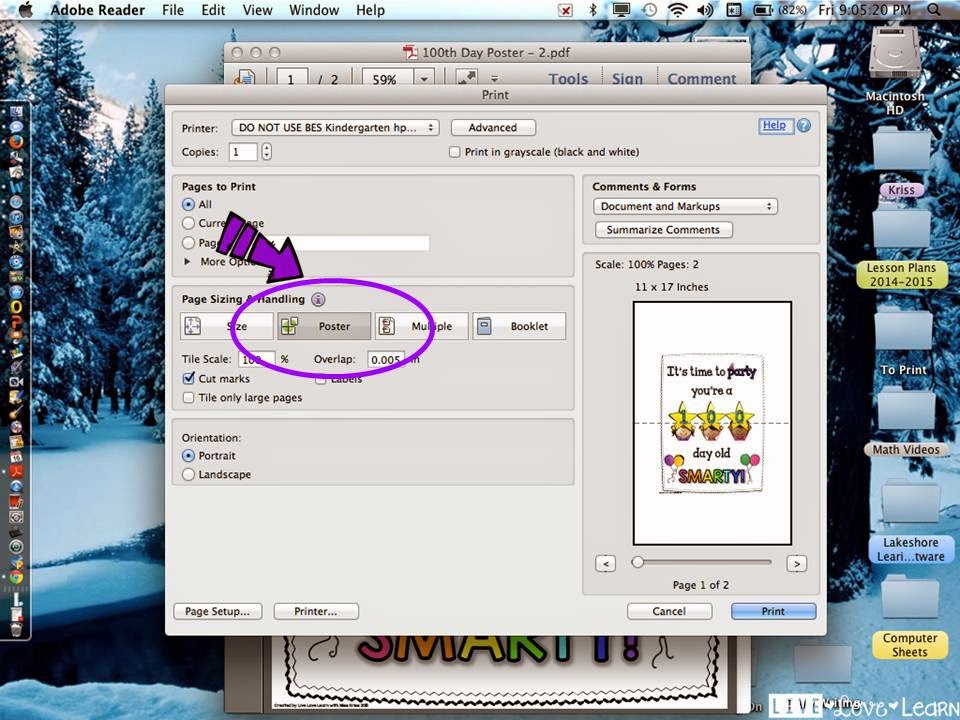Open the Apple menu
The image size is (960, 720).
tap(25, 10)
